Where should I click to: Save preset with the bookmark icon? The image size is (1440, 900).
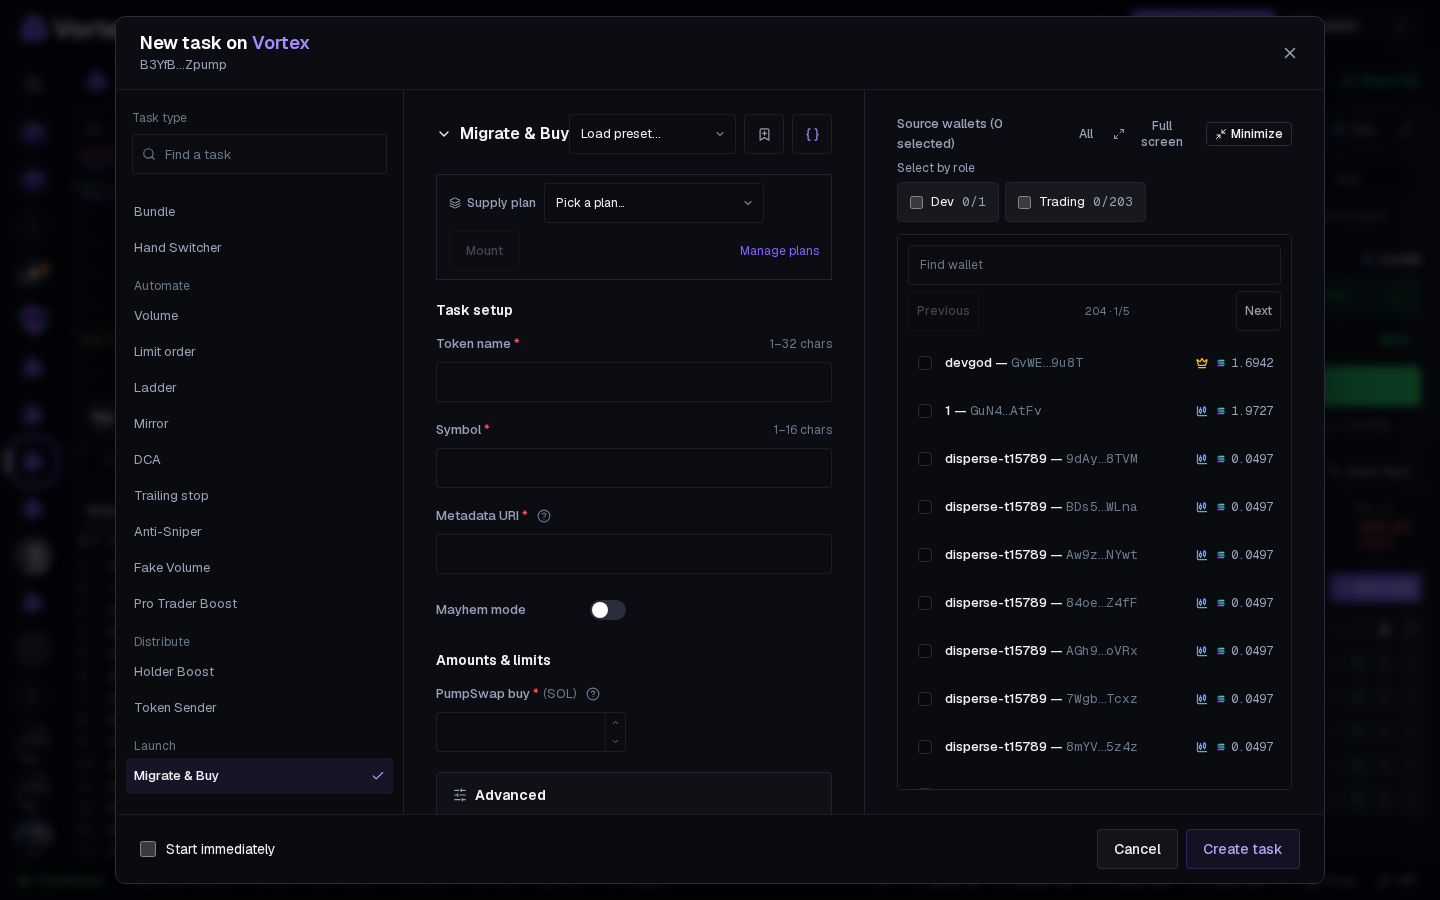764,134
